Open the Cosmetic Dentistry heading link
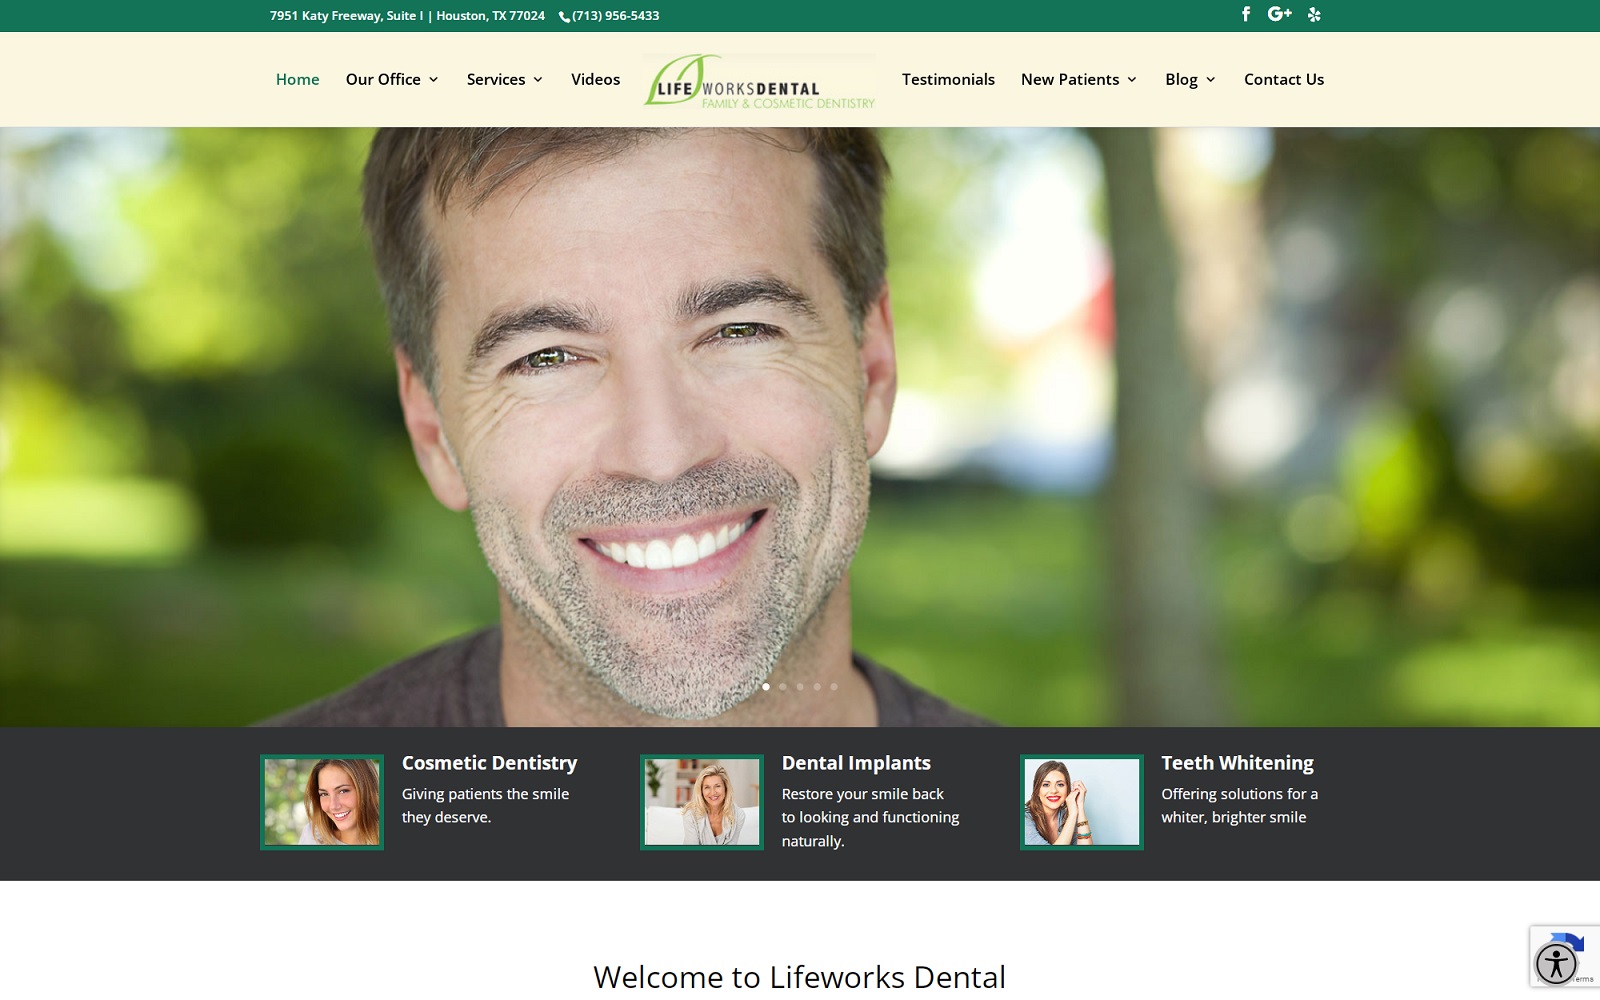 [x=490, y=763]
